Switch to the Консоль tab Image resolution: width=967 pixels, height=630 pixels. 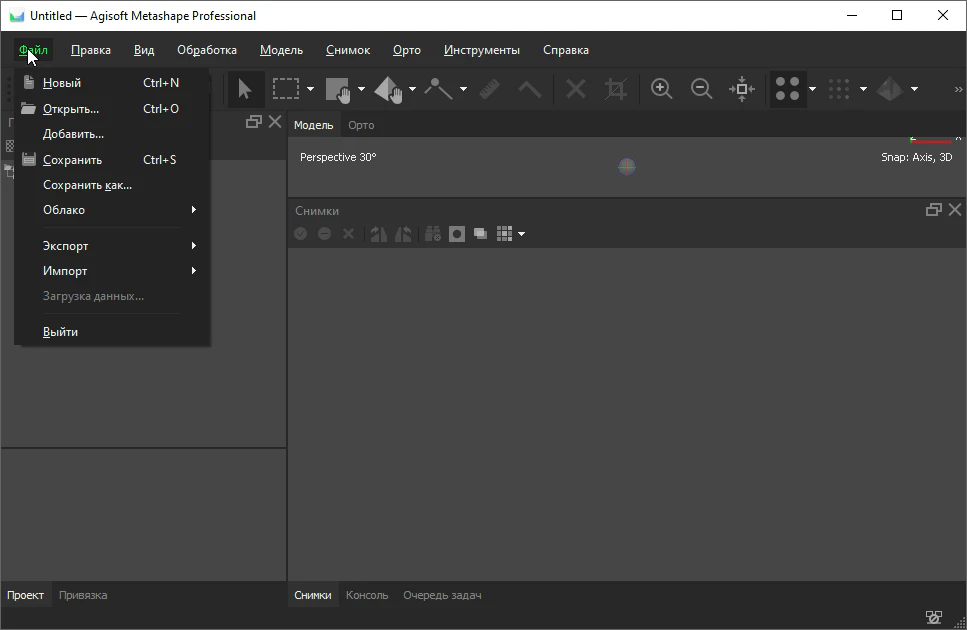367,595
